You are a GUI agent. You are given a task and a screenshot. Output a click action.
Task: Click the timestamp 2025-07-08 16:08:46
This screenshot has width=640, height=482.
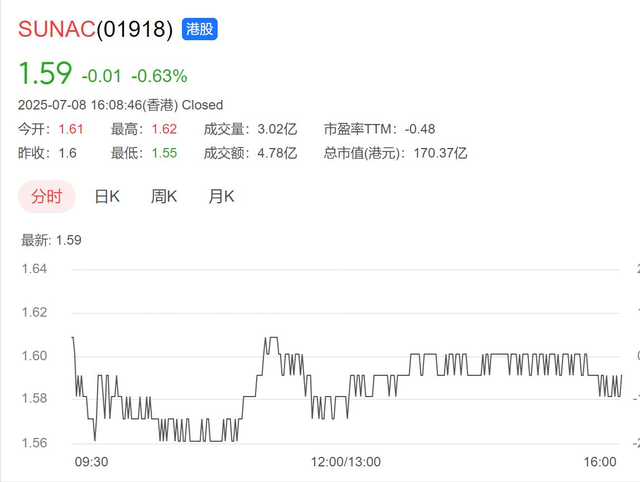tap(80, 105)
